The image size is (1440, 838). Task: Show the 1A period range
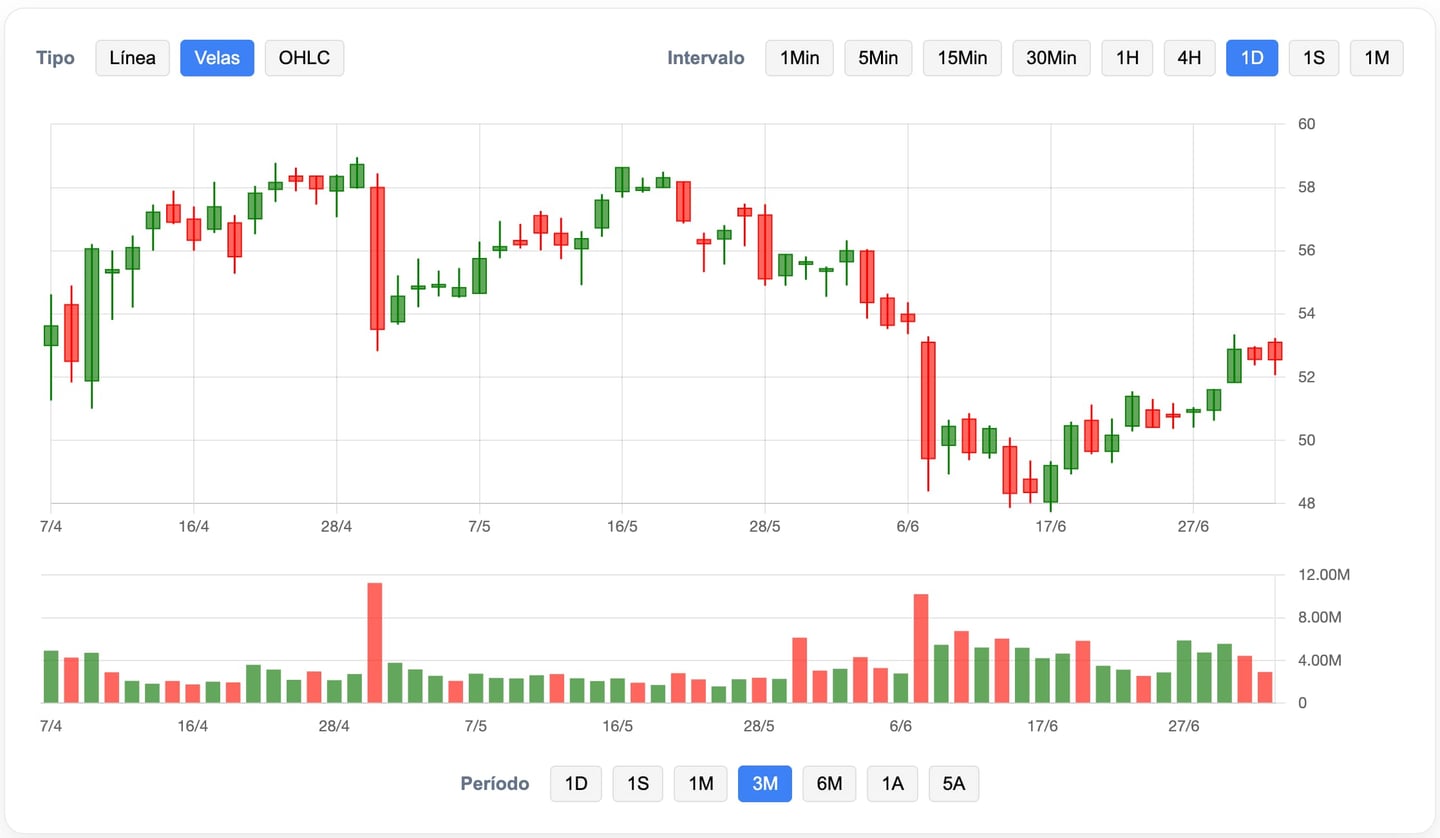[x=892, y=784]
